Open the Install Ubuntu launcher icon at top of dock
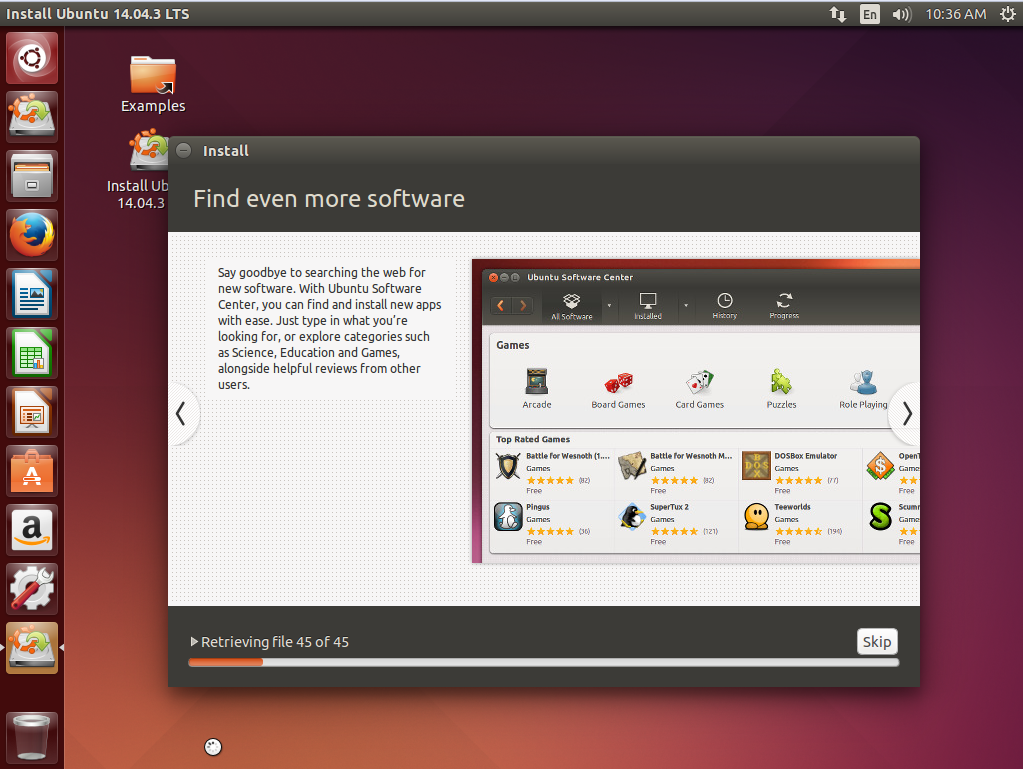This screenshot has height=769, width=1023. pyautogui.click(x=32, y=117)
